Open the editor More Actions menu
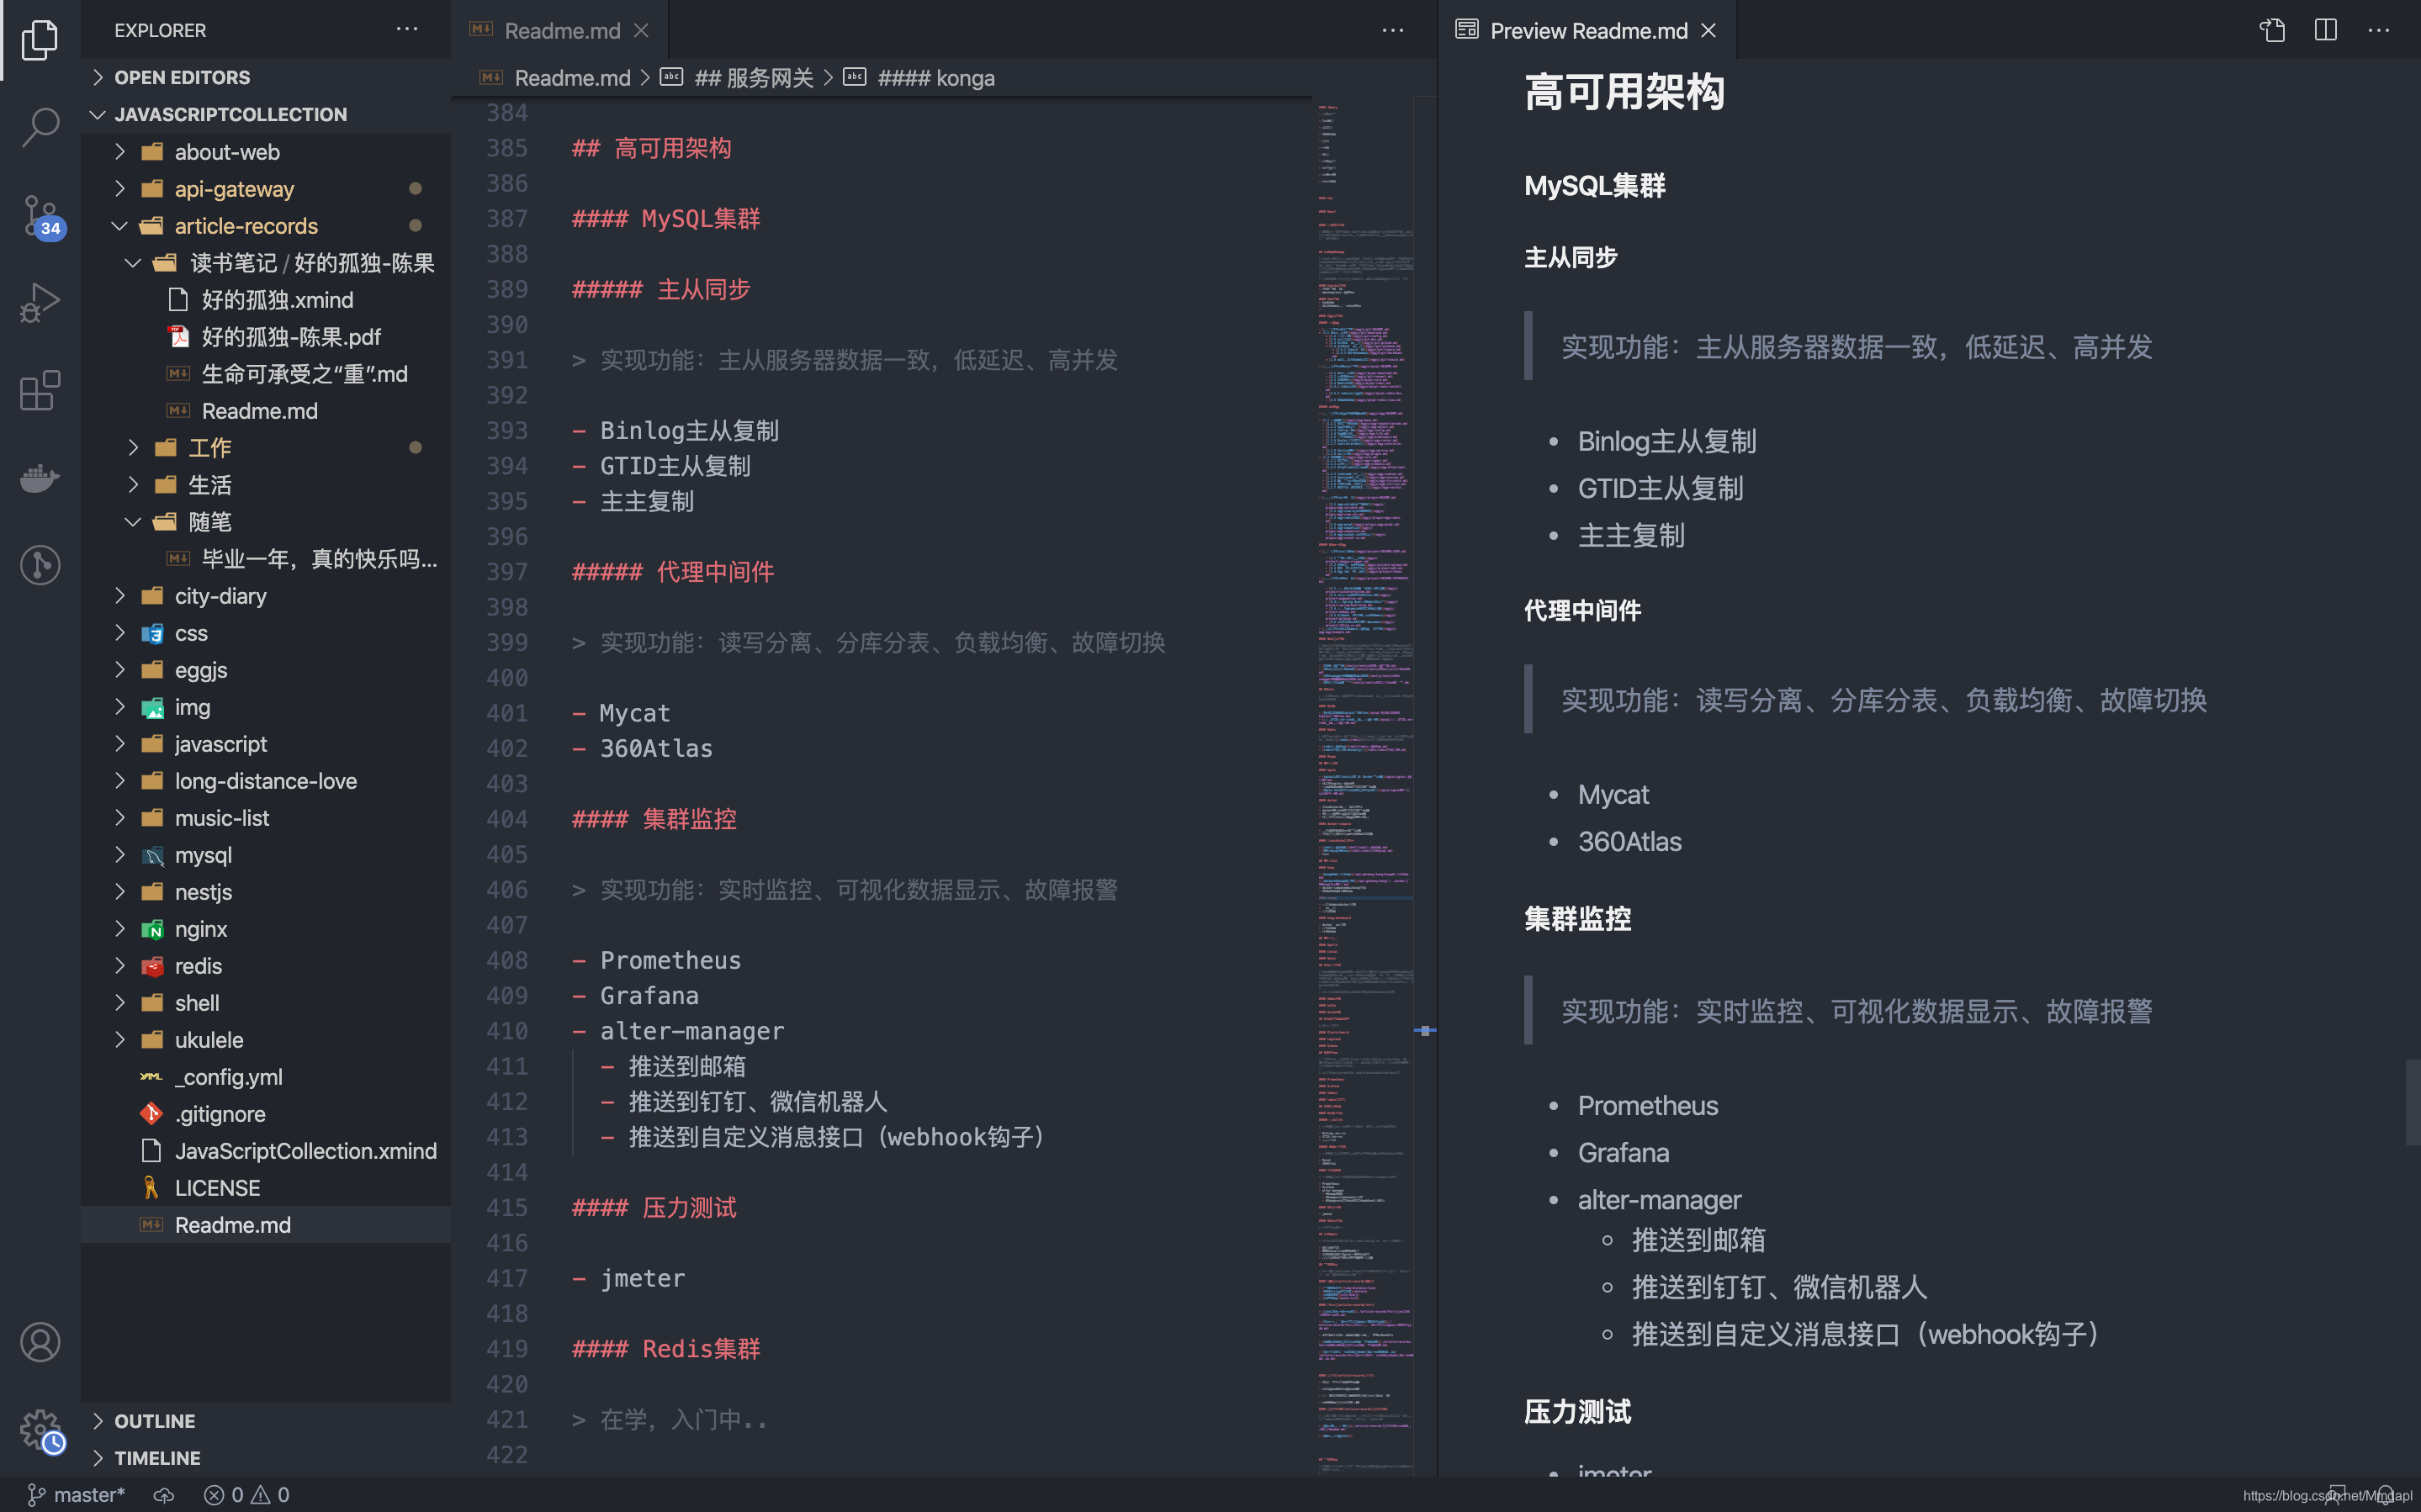 [1393, 31]
